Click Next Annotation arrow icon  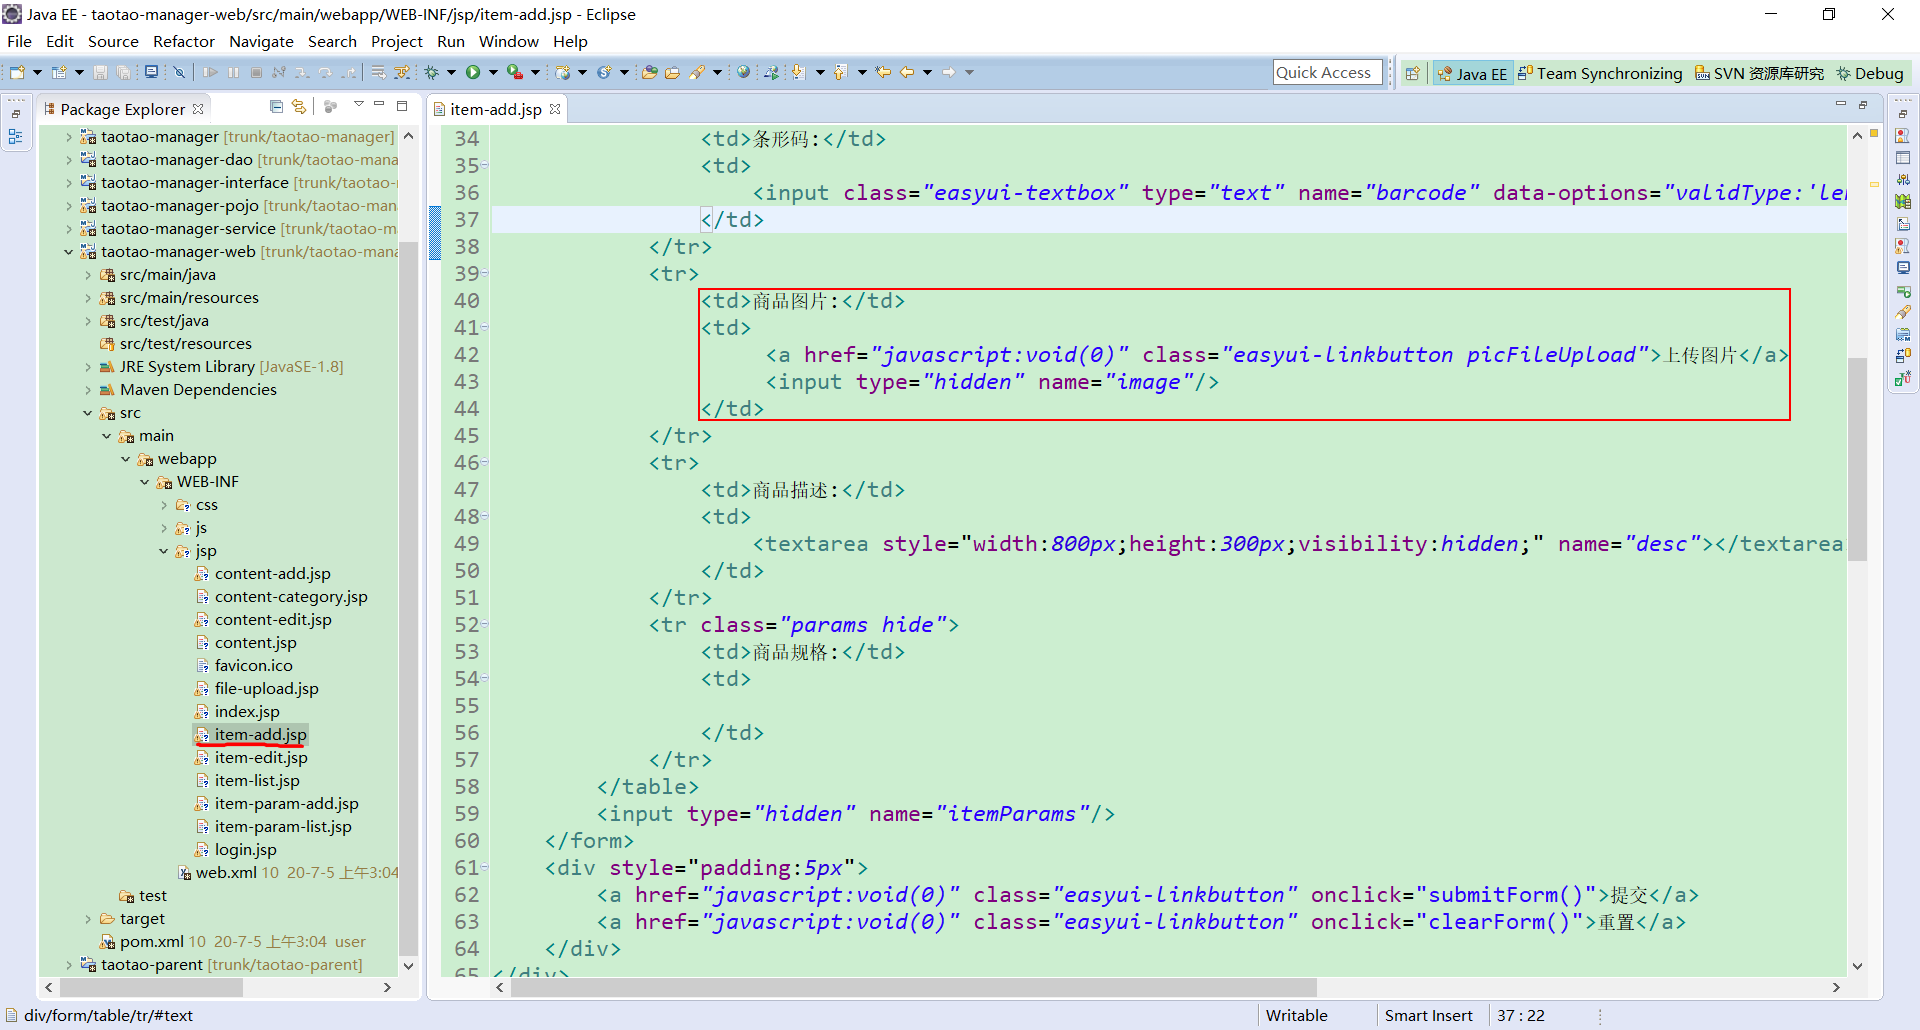[x=797, y=72]
